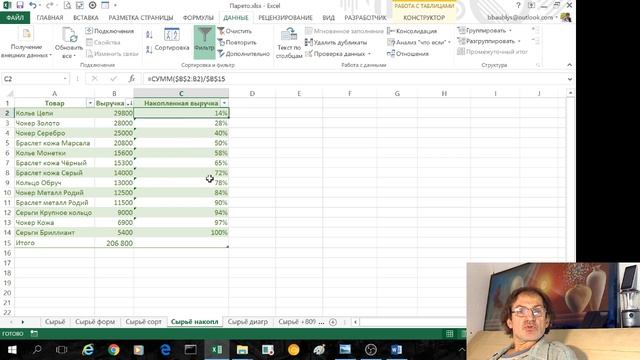
Task: Click Удалить дубликаты
Action: click(x=336, y=42)
